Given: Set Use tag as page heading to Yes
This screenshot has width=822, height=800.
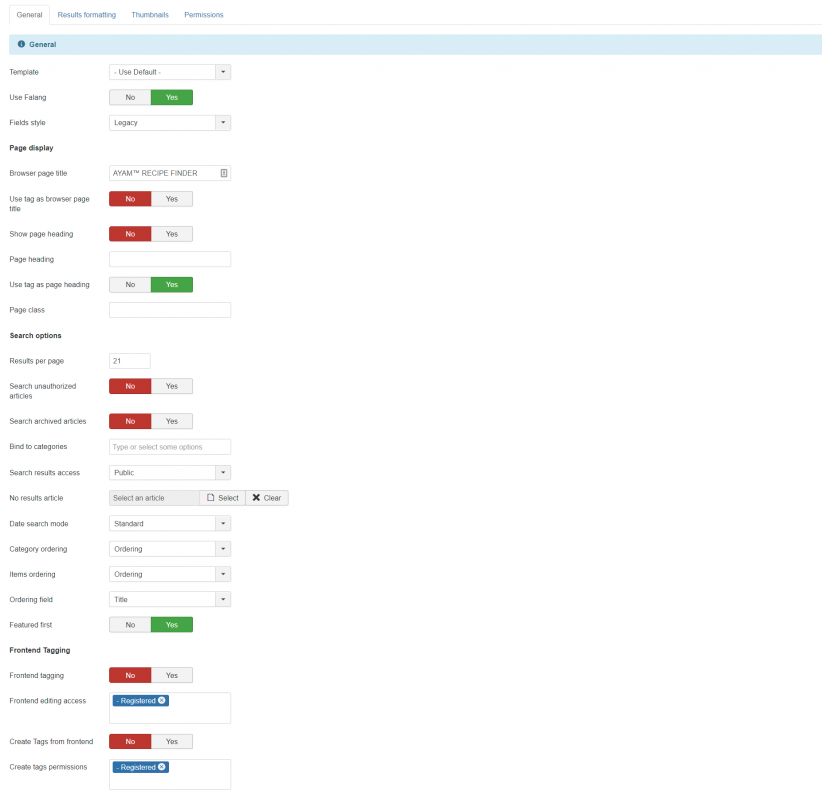Looking at the screenshot, I should [x=172, y=285].
